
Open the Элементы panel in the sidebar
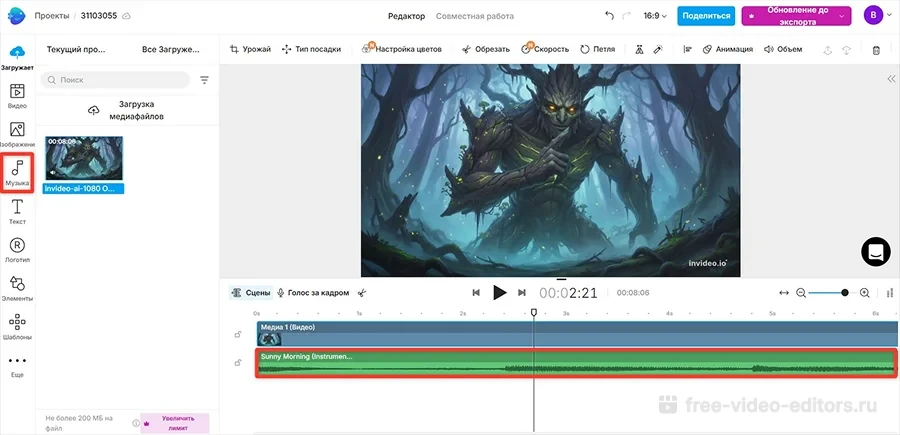(17, 290)
